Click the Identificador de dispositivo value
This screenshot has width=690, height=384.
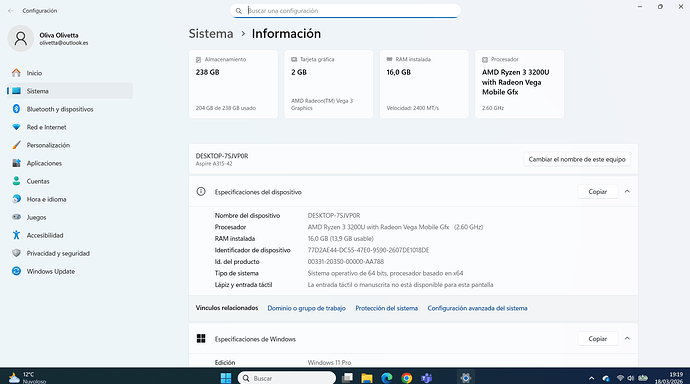[368, 250]
